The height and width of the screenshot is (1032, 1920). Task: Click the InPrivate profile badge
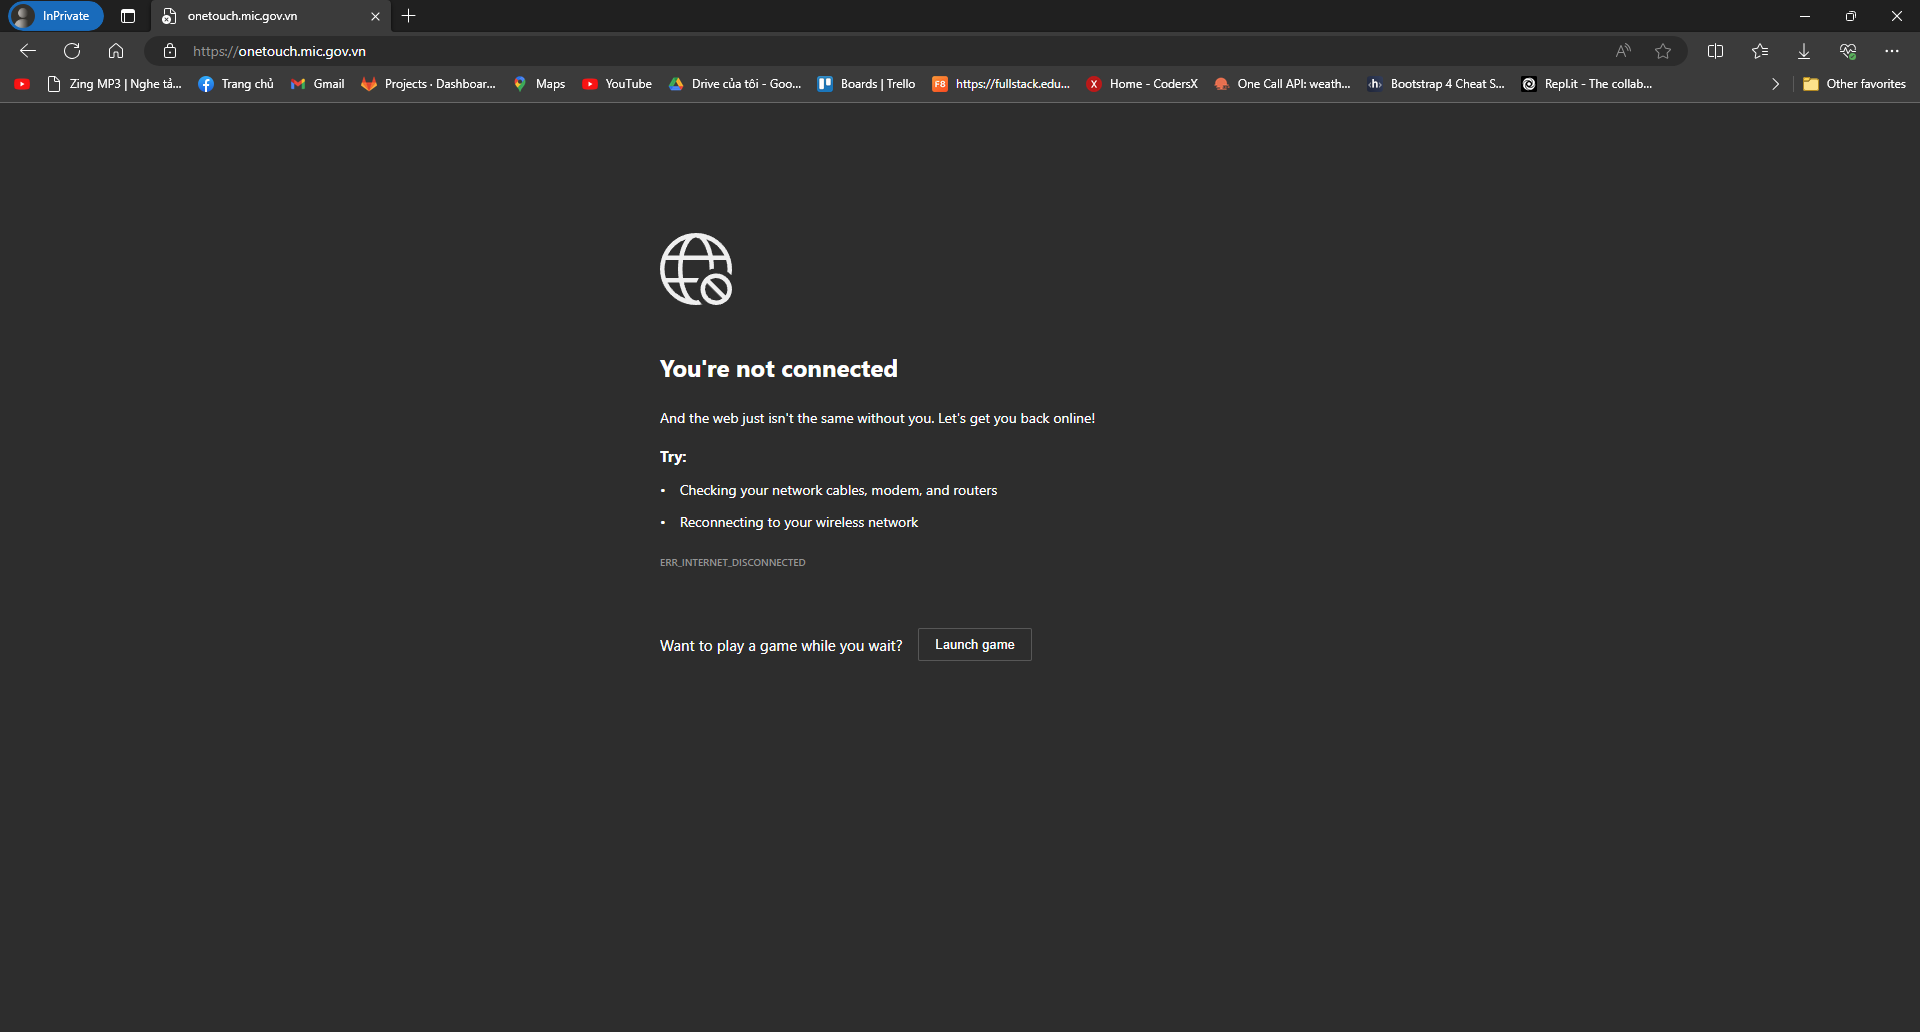56,16
